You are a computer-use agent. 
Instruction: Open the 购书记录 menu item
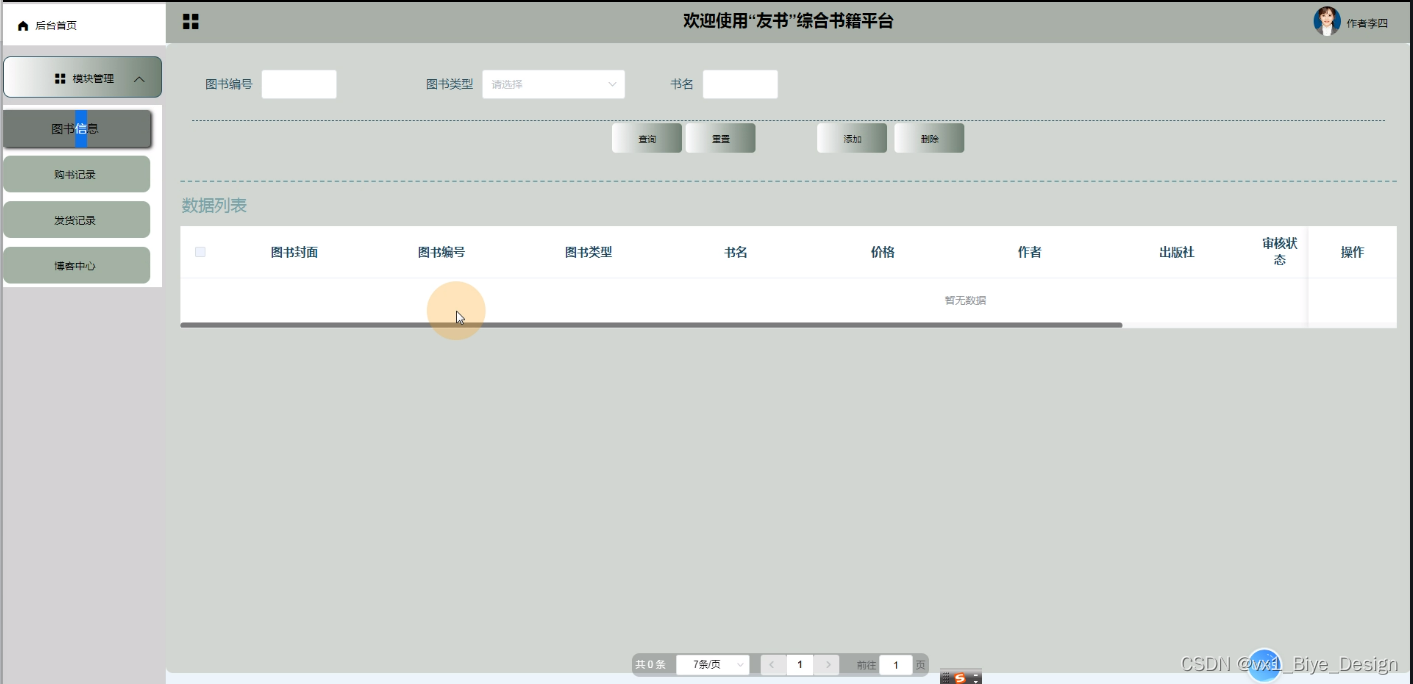coord(76,174)
